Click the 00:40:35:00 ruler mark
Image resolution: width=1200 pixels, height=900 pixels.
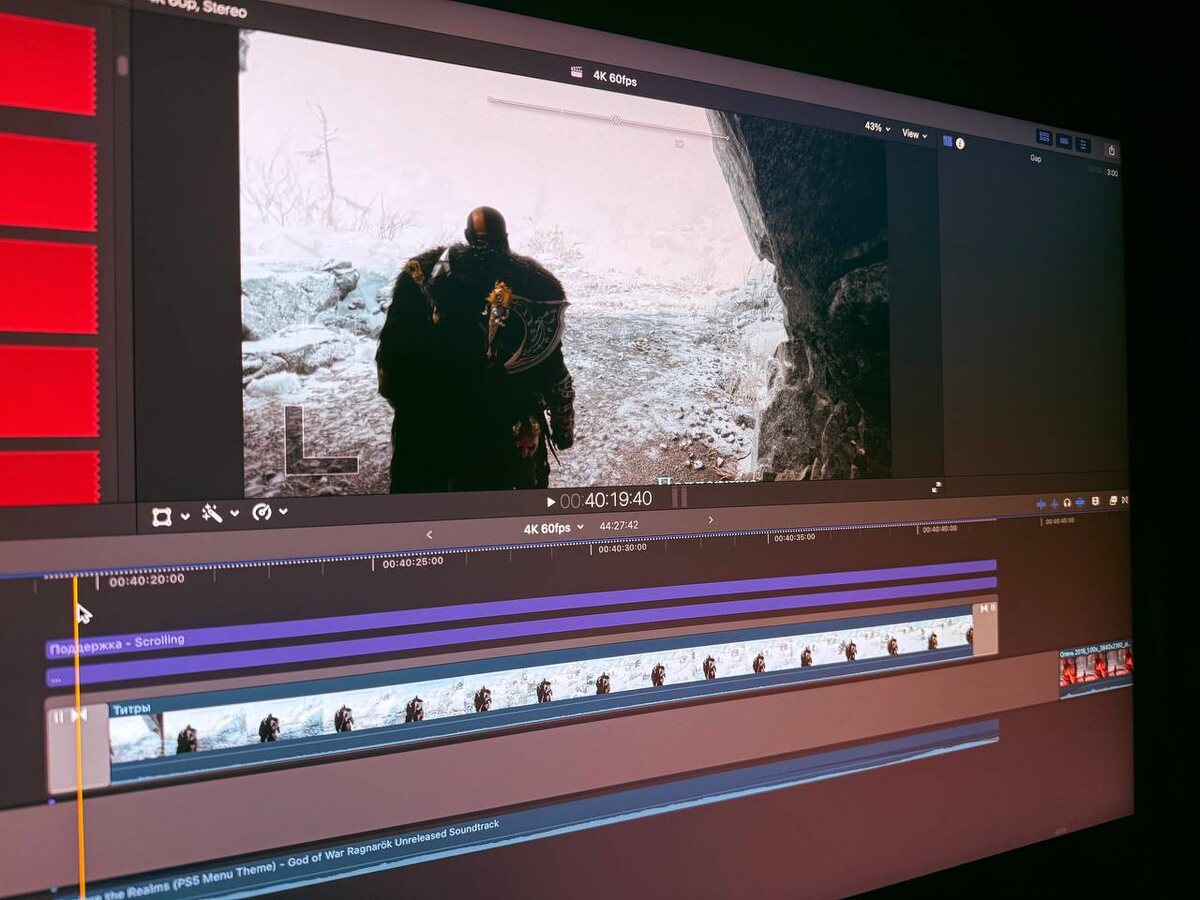[794, 537]
